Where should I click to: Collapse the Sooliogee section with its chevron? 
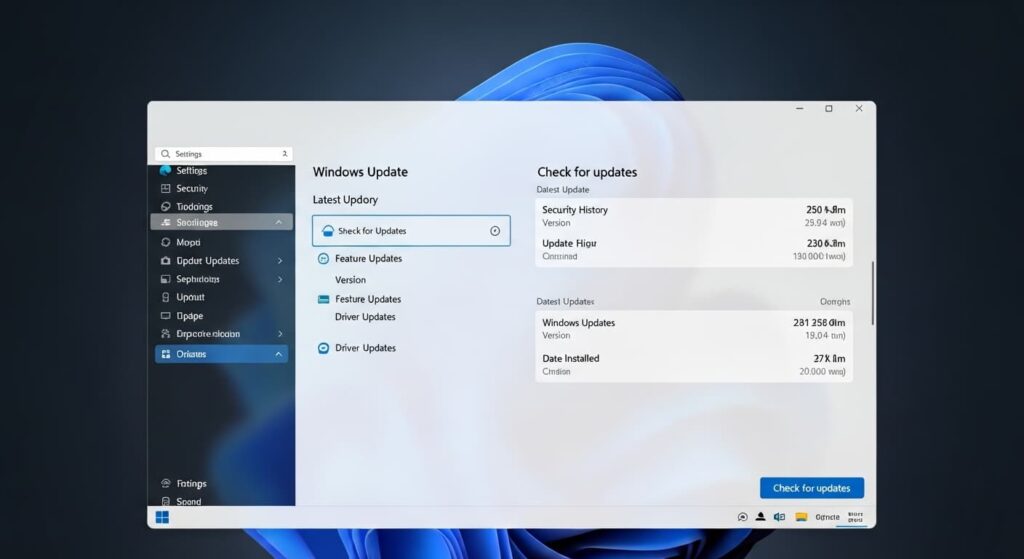[x=279, y=223]
